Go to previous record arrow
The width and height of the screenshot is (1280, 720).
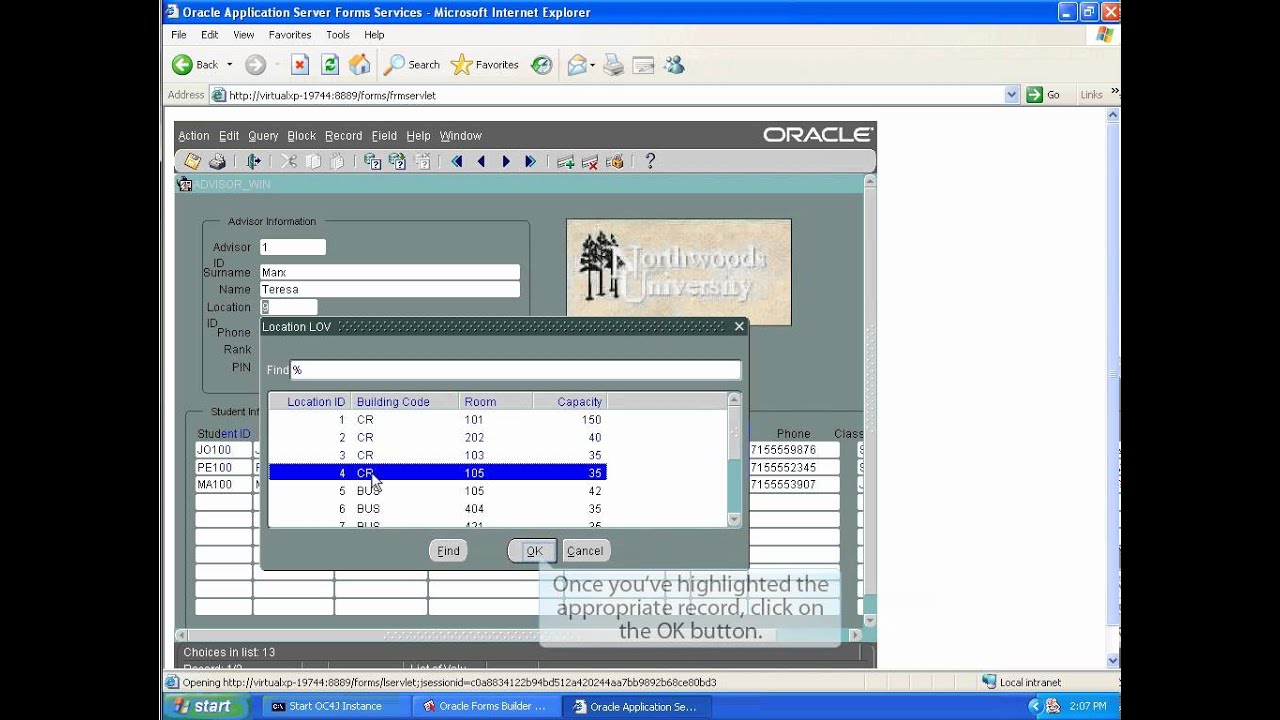point(481,161)
